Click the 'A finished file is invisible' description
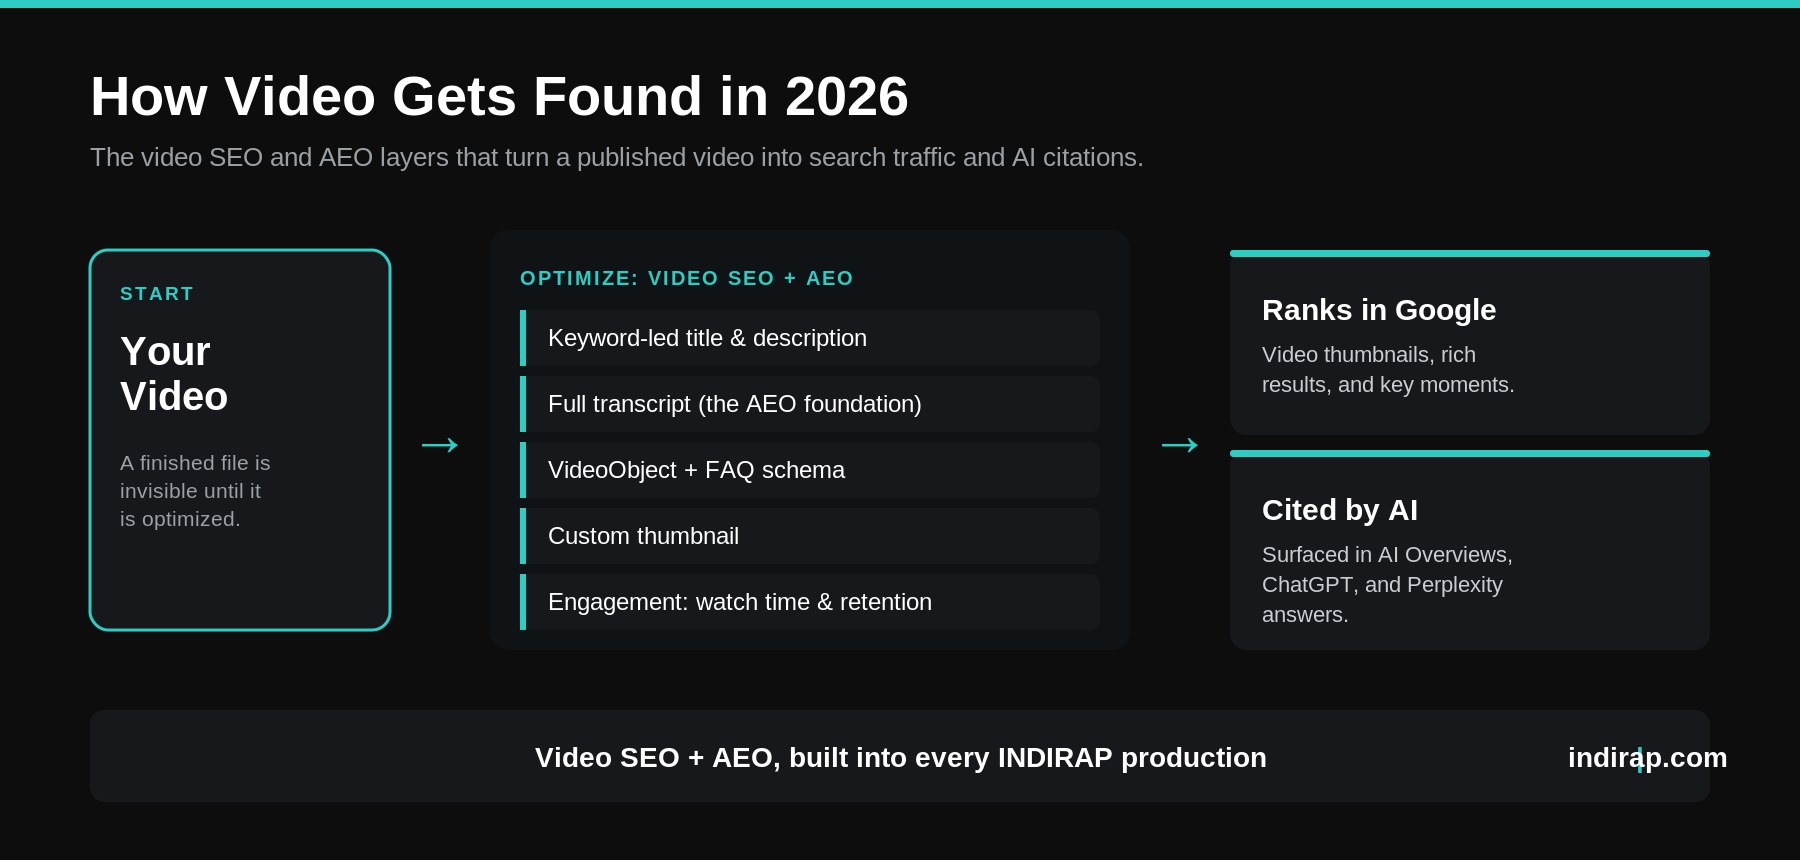Screen dimensions: 1800x860 click(195, 491)
